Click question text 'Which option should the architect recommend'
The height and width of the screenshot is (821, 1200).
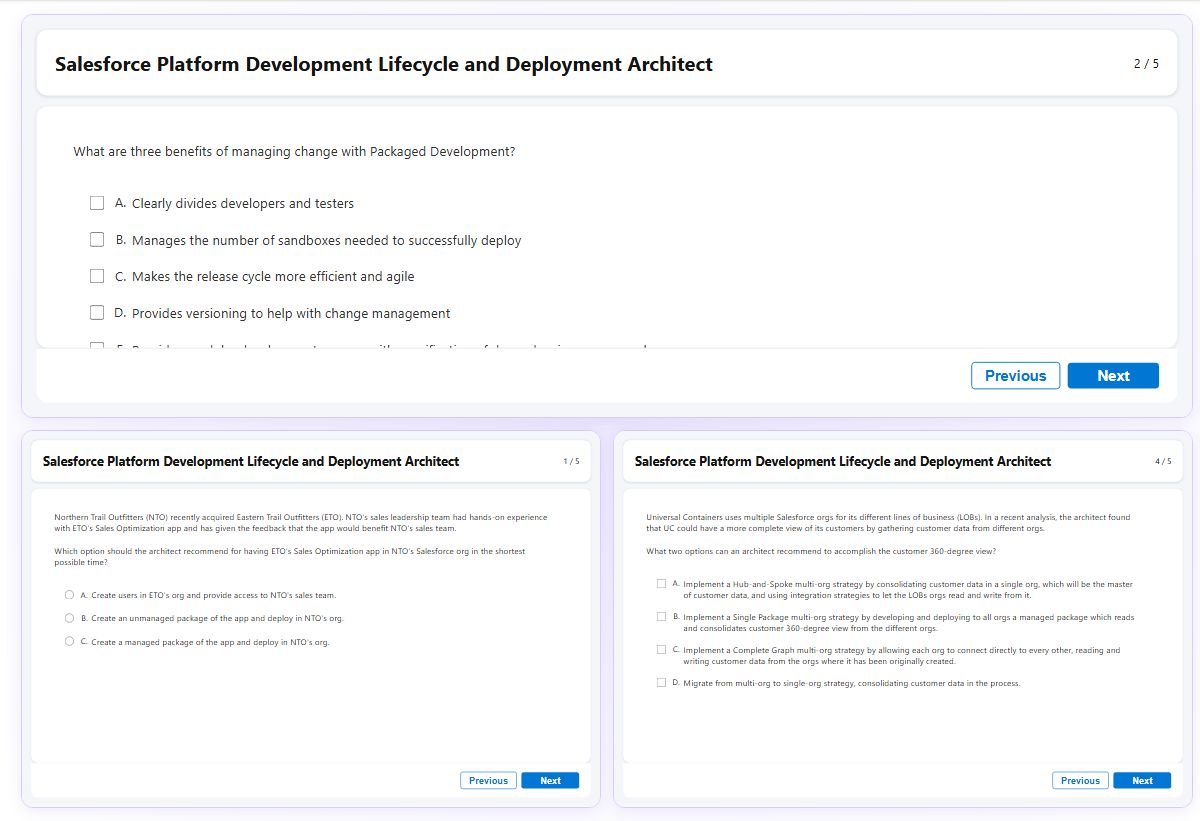point(289,557)
